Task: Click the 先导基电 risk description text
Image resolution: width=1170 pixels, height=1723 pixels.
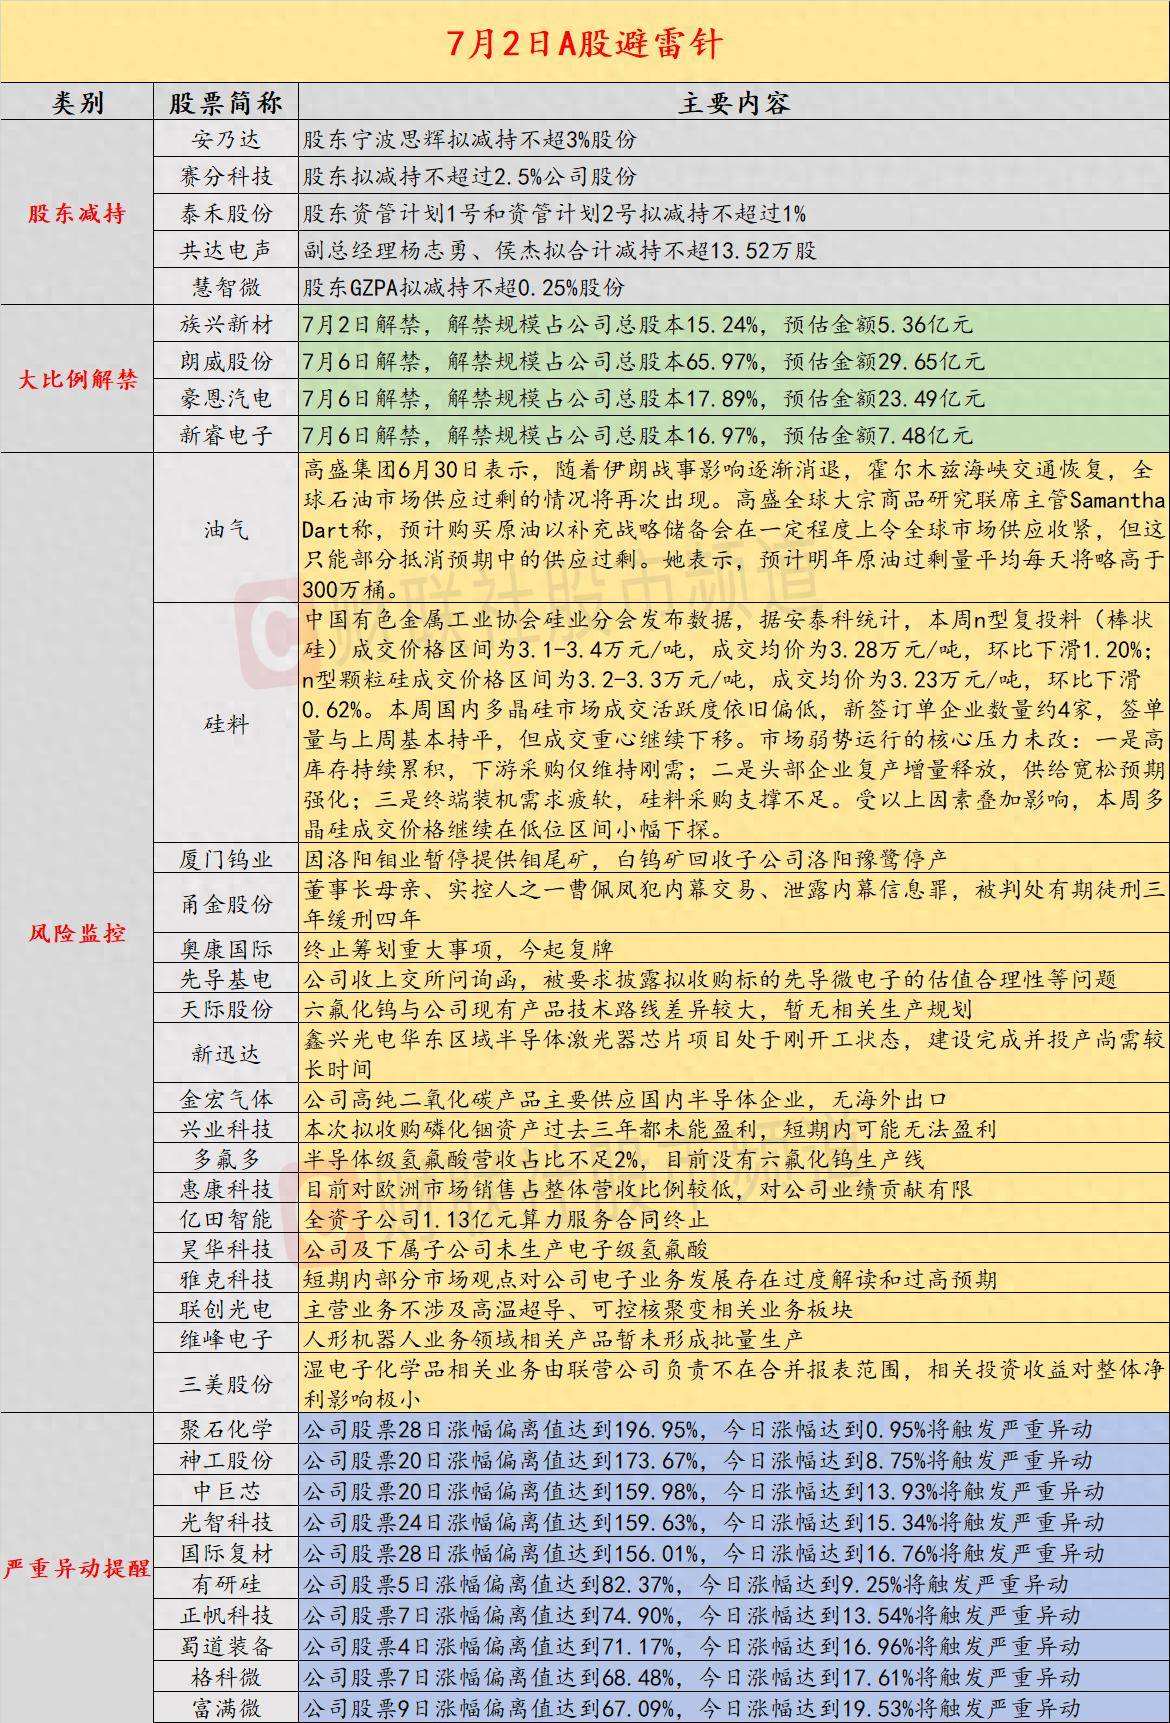Action: coord(710,979)
